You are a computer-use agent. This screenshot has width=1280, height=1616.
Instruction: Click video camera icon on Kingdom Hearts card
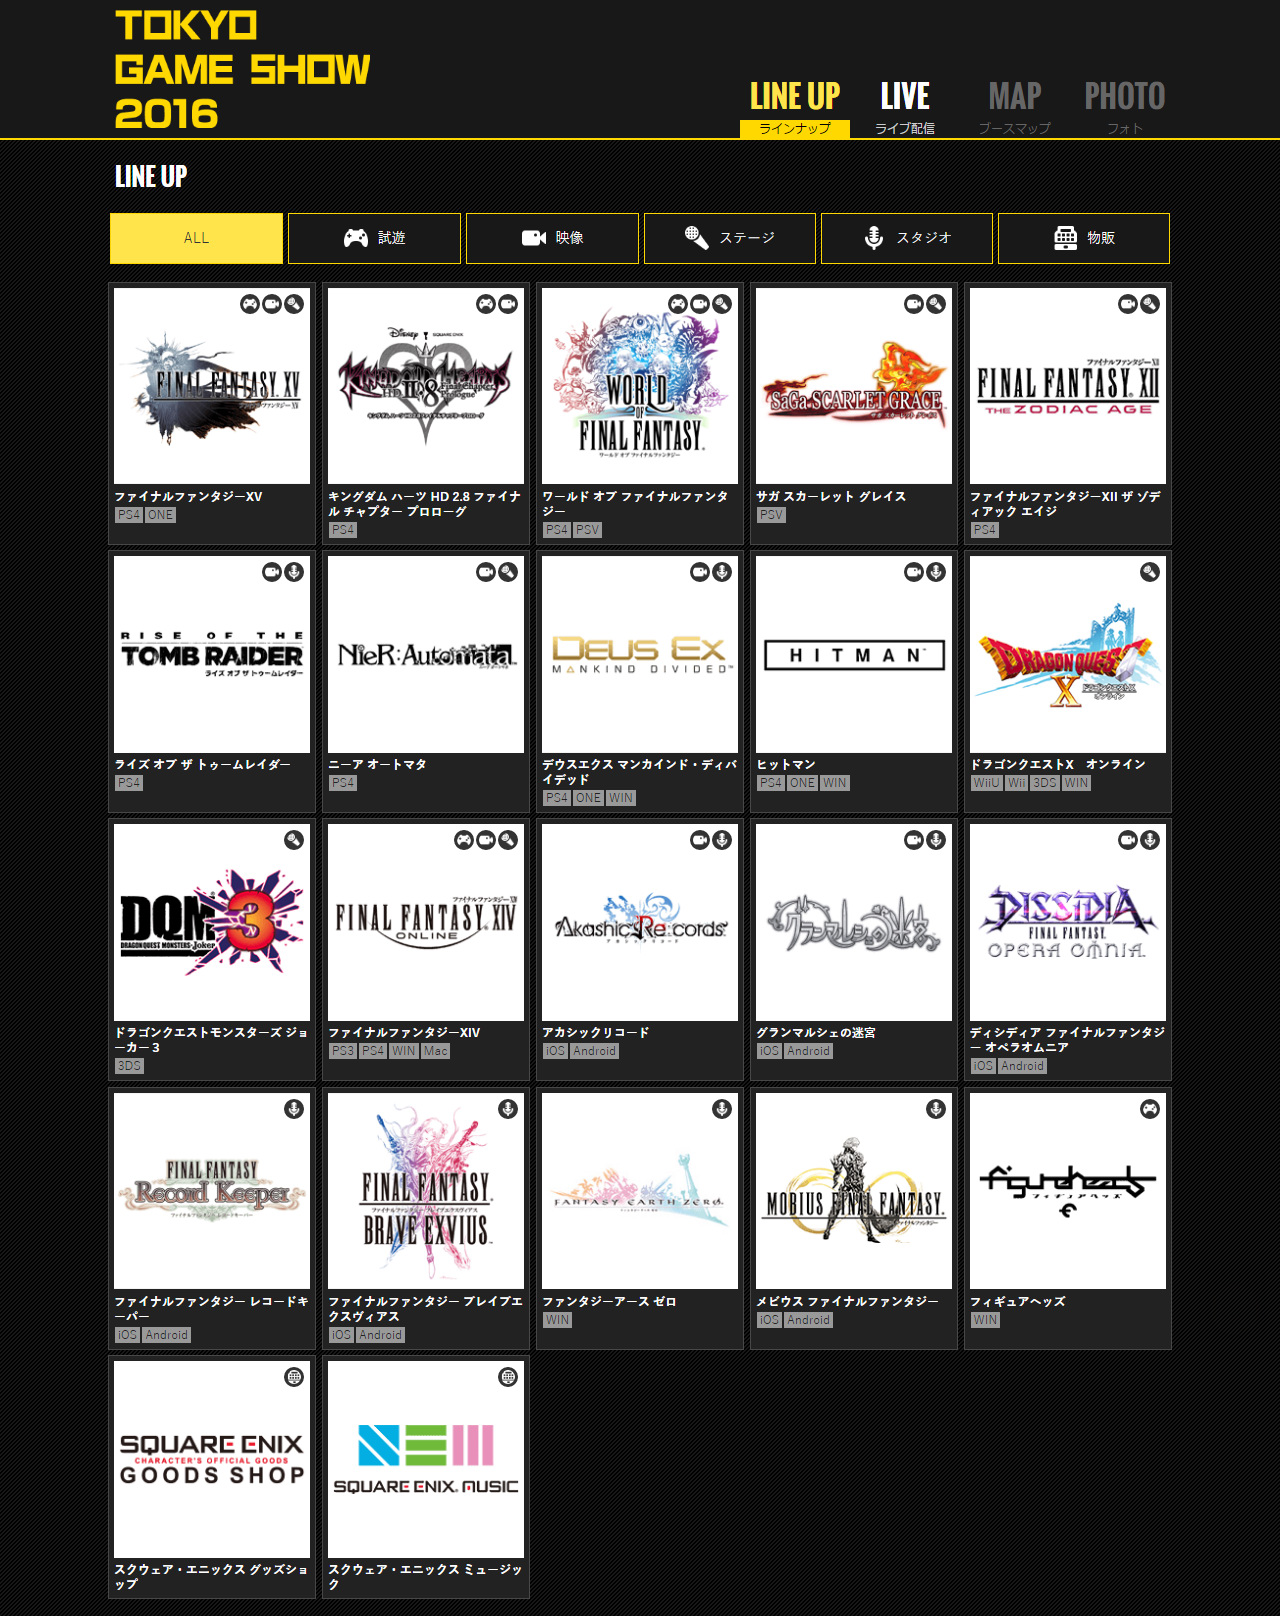click(508, 304)
